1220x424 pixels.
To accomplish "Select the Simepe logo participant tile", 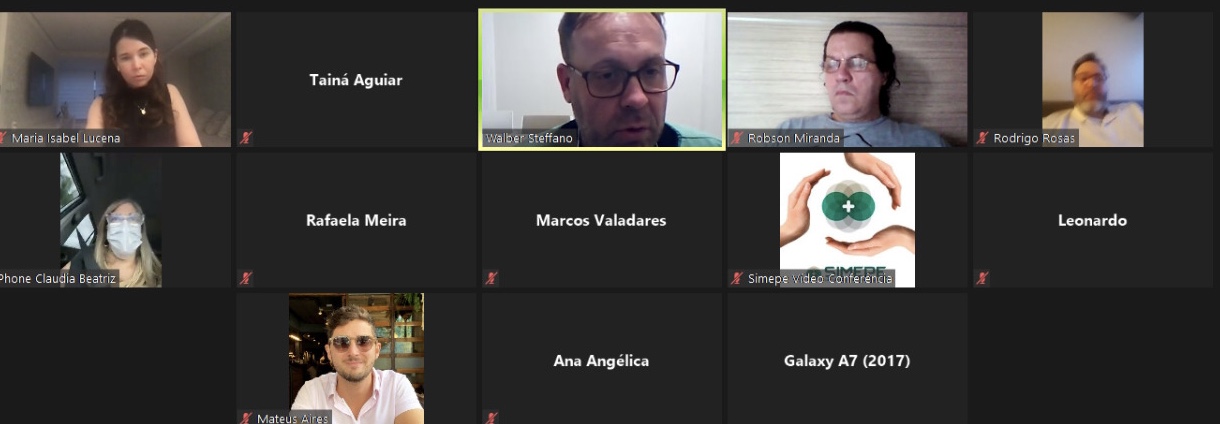I will (x=847, y=220).
